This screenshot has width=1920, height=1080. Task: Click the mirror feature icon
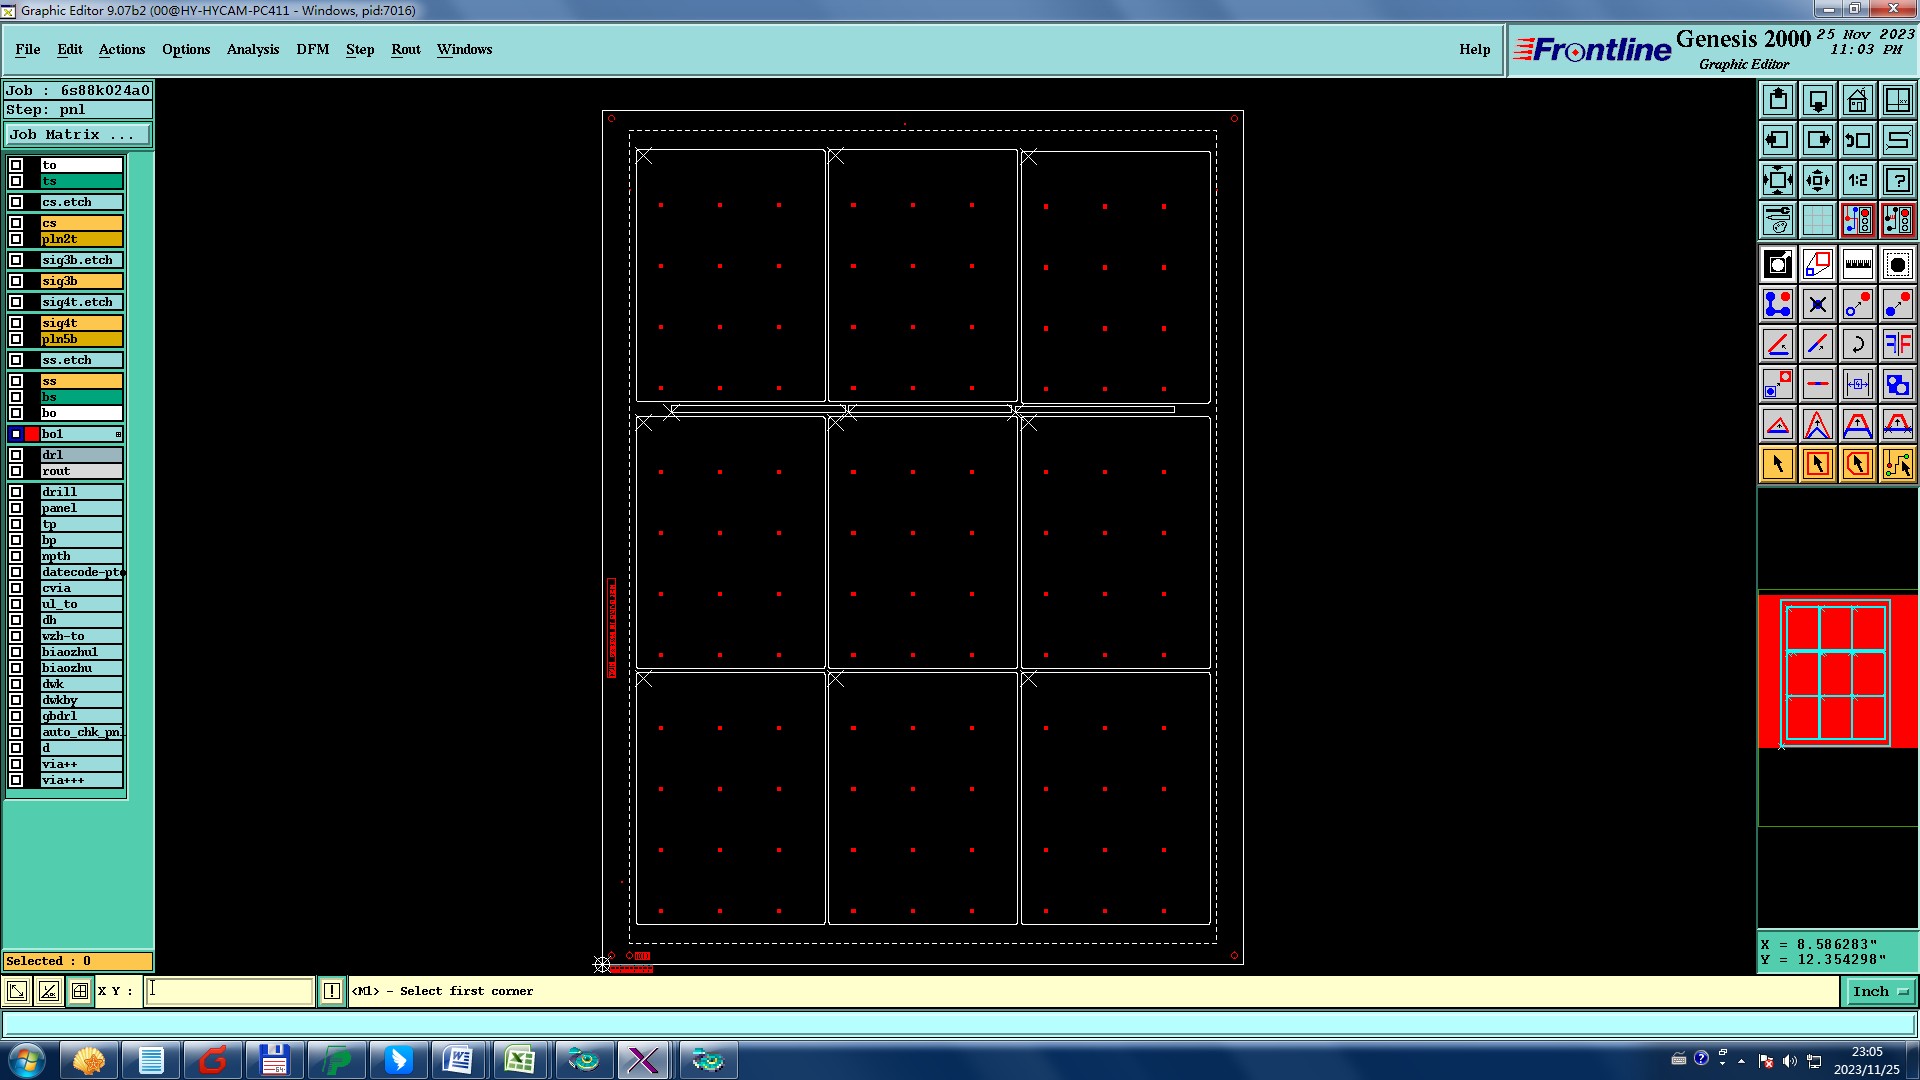click(x=1897, y=344)
